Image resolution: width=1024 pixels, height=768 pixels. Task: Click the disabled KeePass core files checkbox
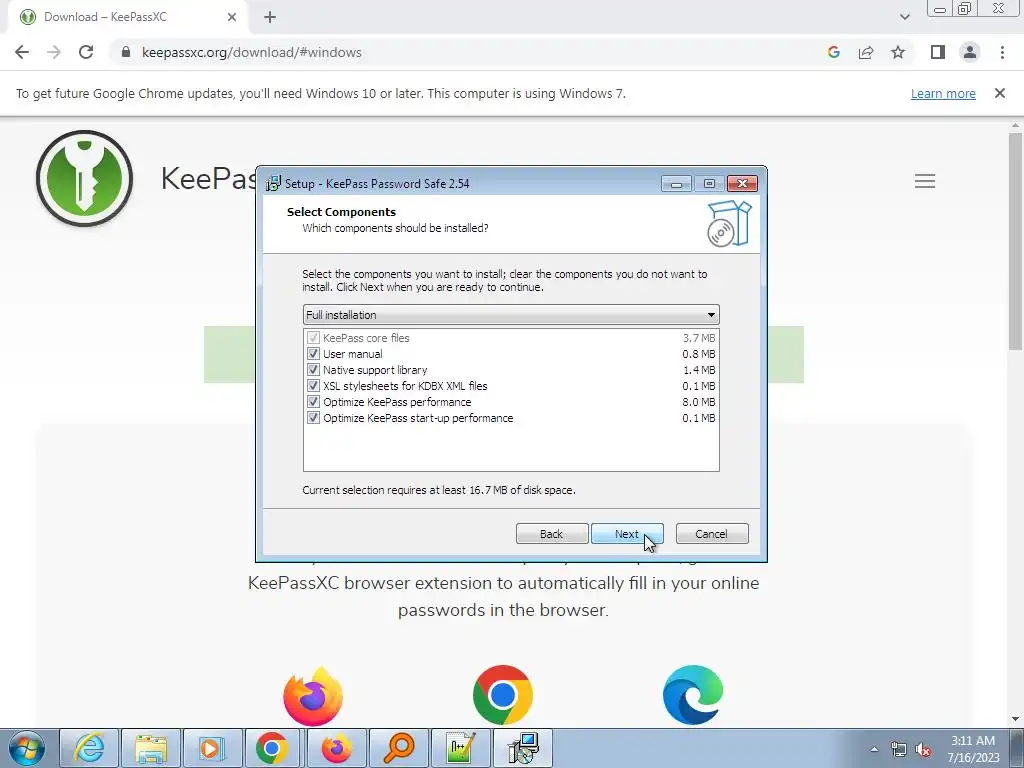pyautogui.click(x=313, y=338)
